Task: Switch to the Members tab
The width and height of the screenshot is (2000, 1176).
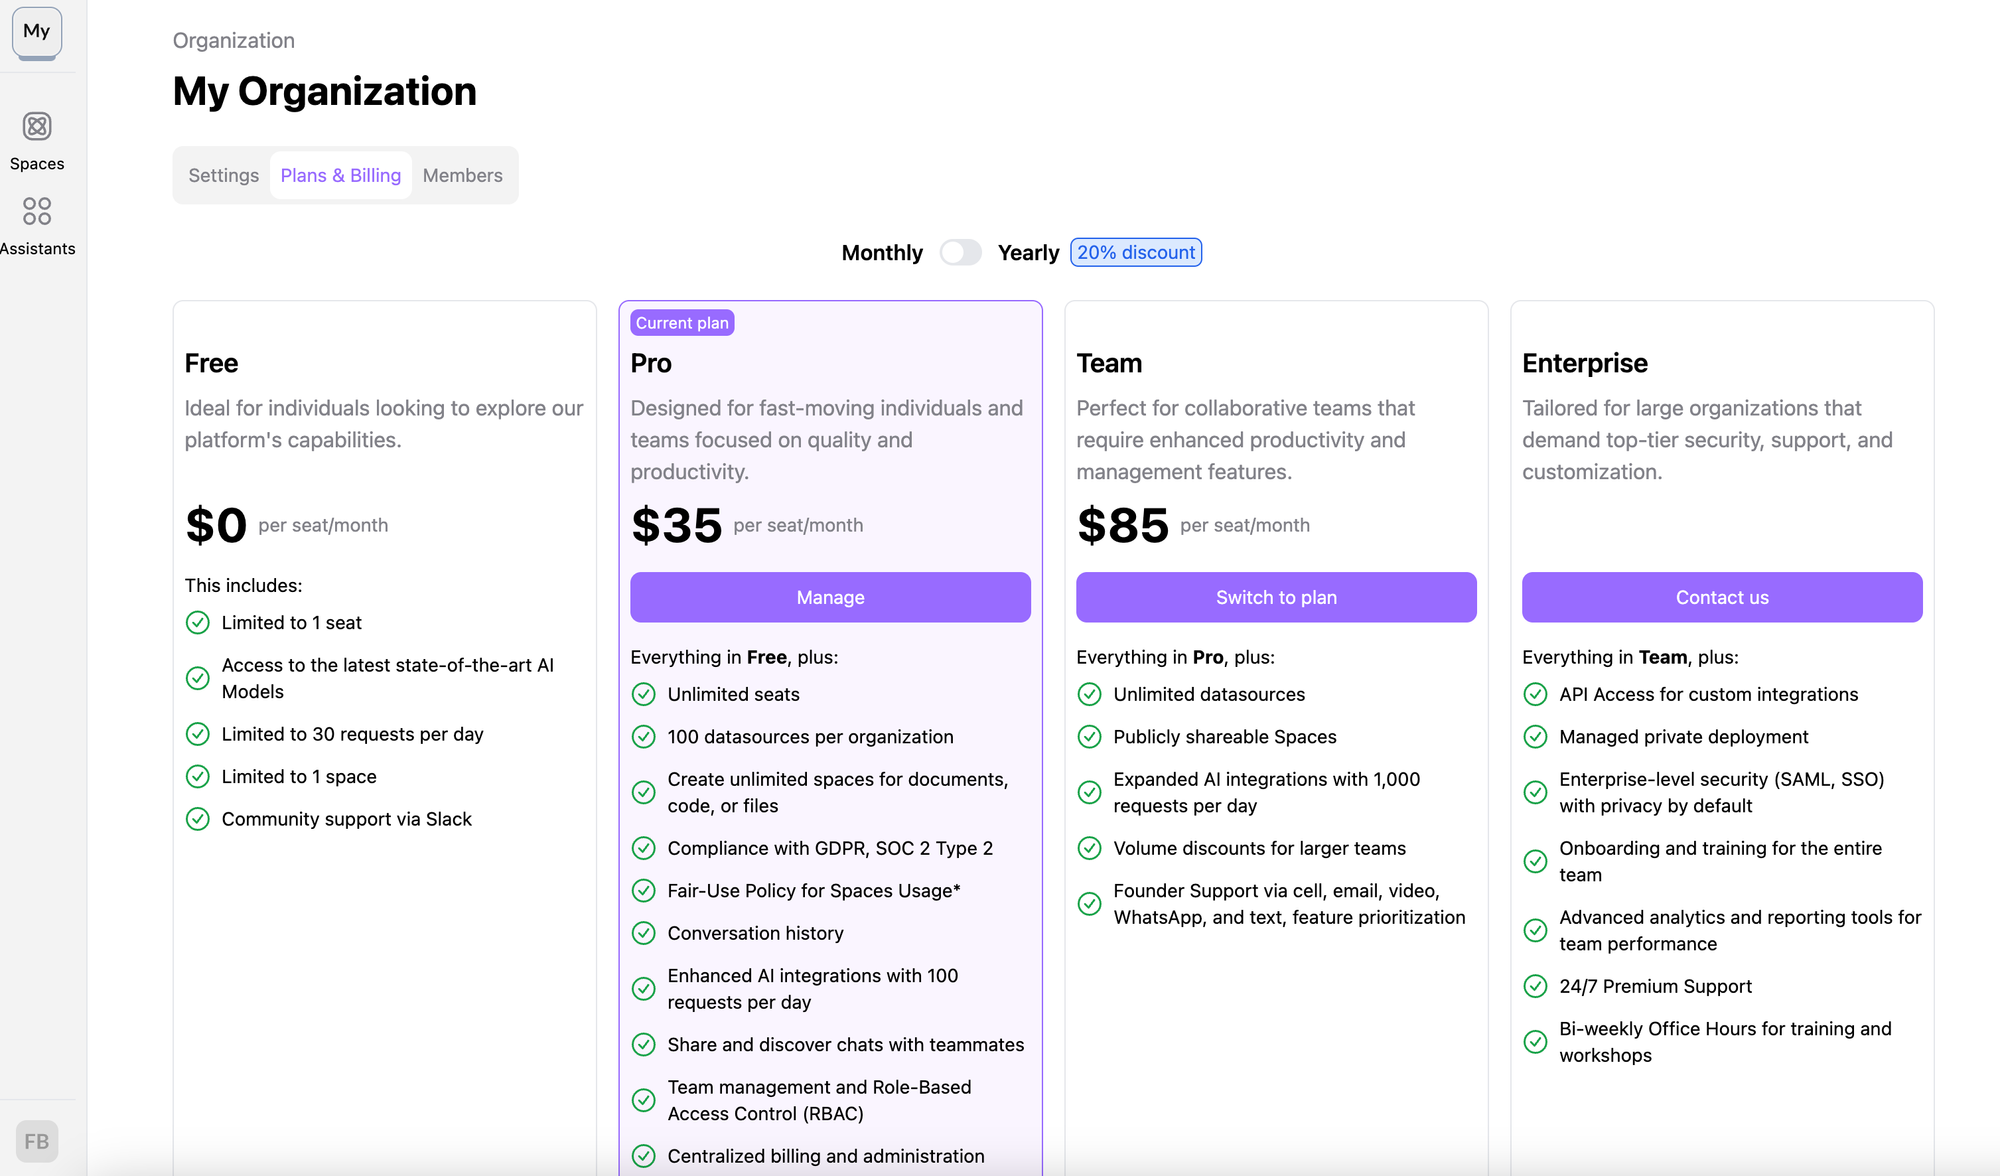Action: [462, 176]
